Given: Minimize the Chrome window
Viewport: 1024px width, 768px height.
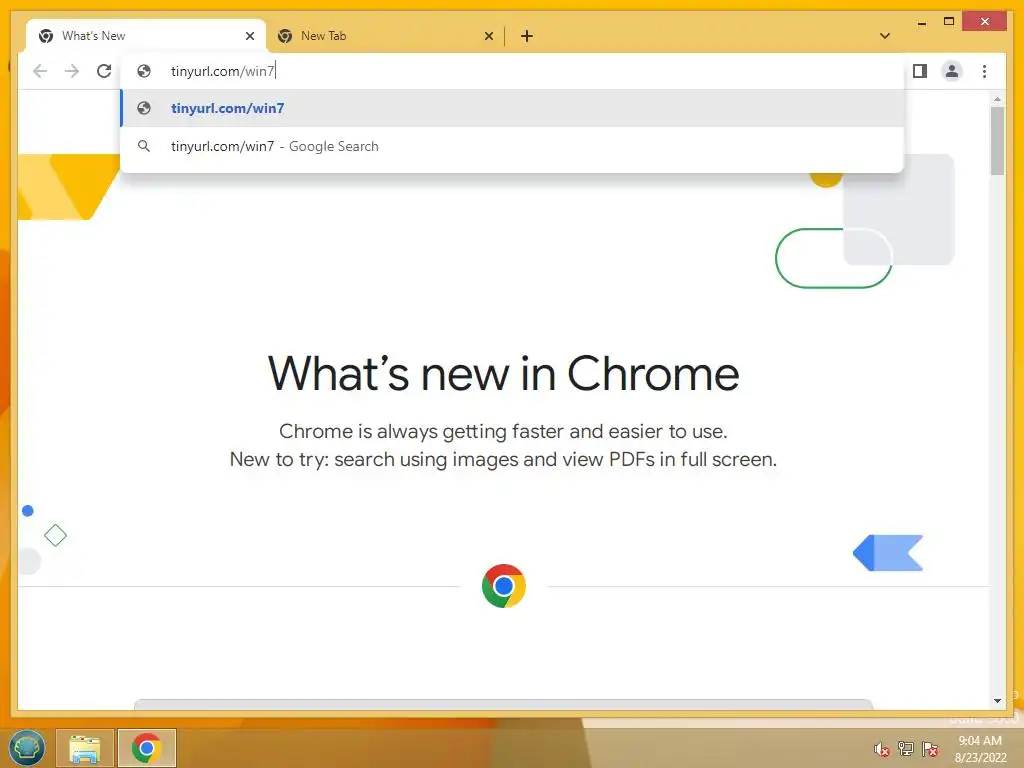Looking at the screenshot, I should (921, 23).
